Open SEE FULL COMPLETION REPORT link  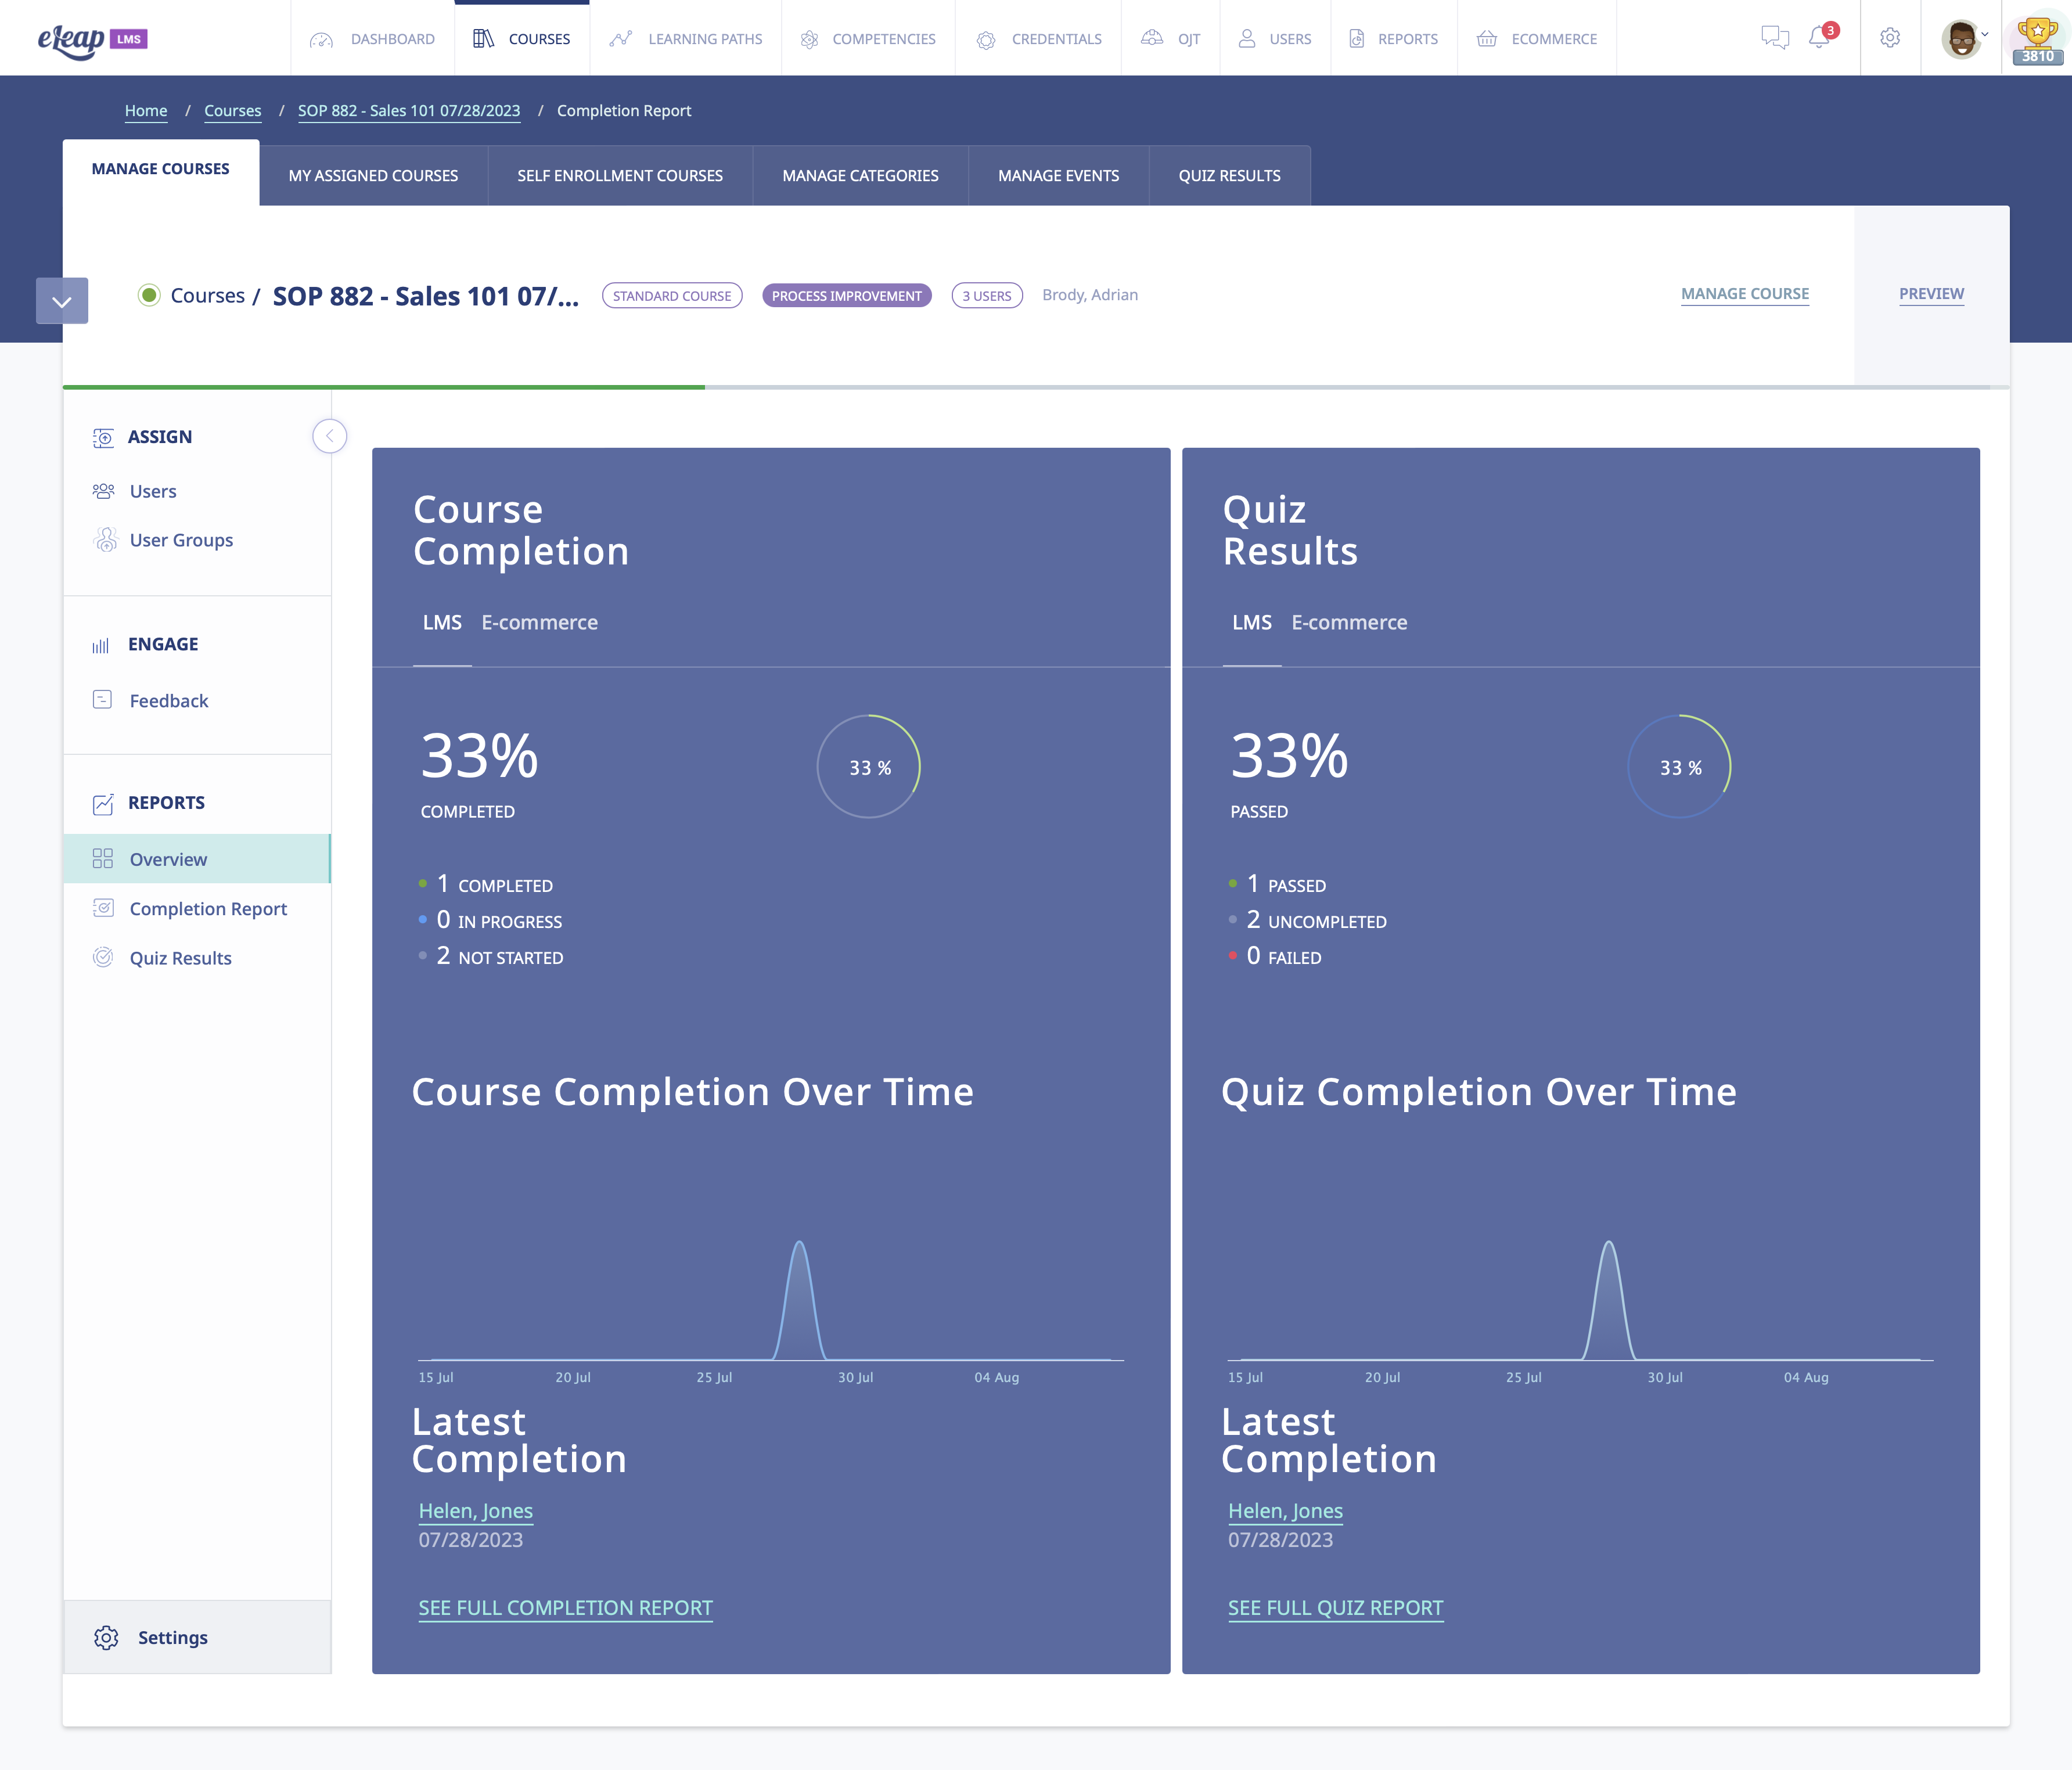[565, 1607]
